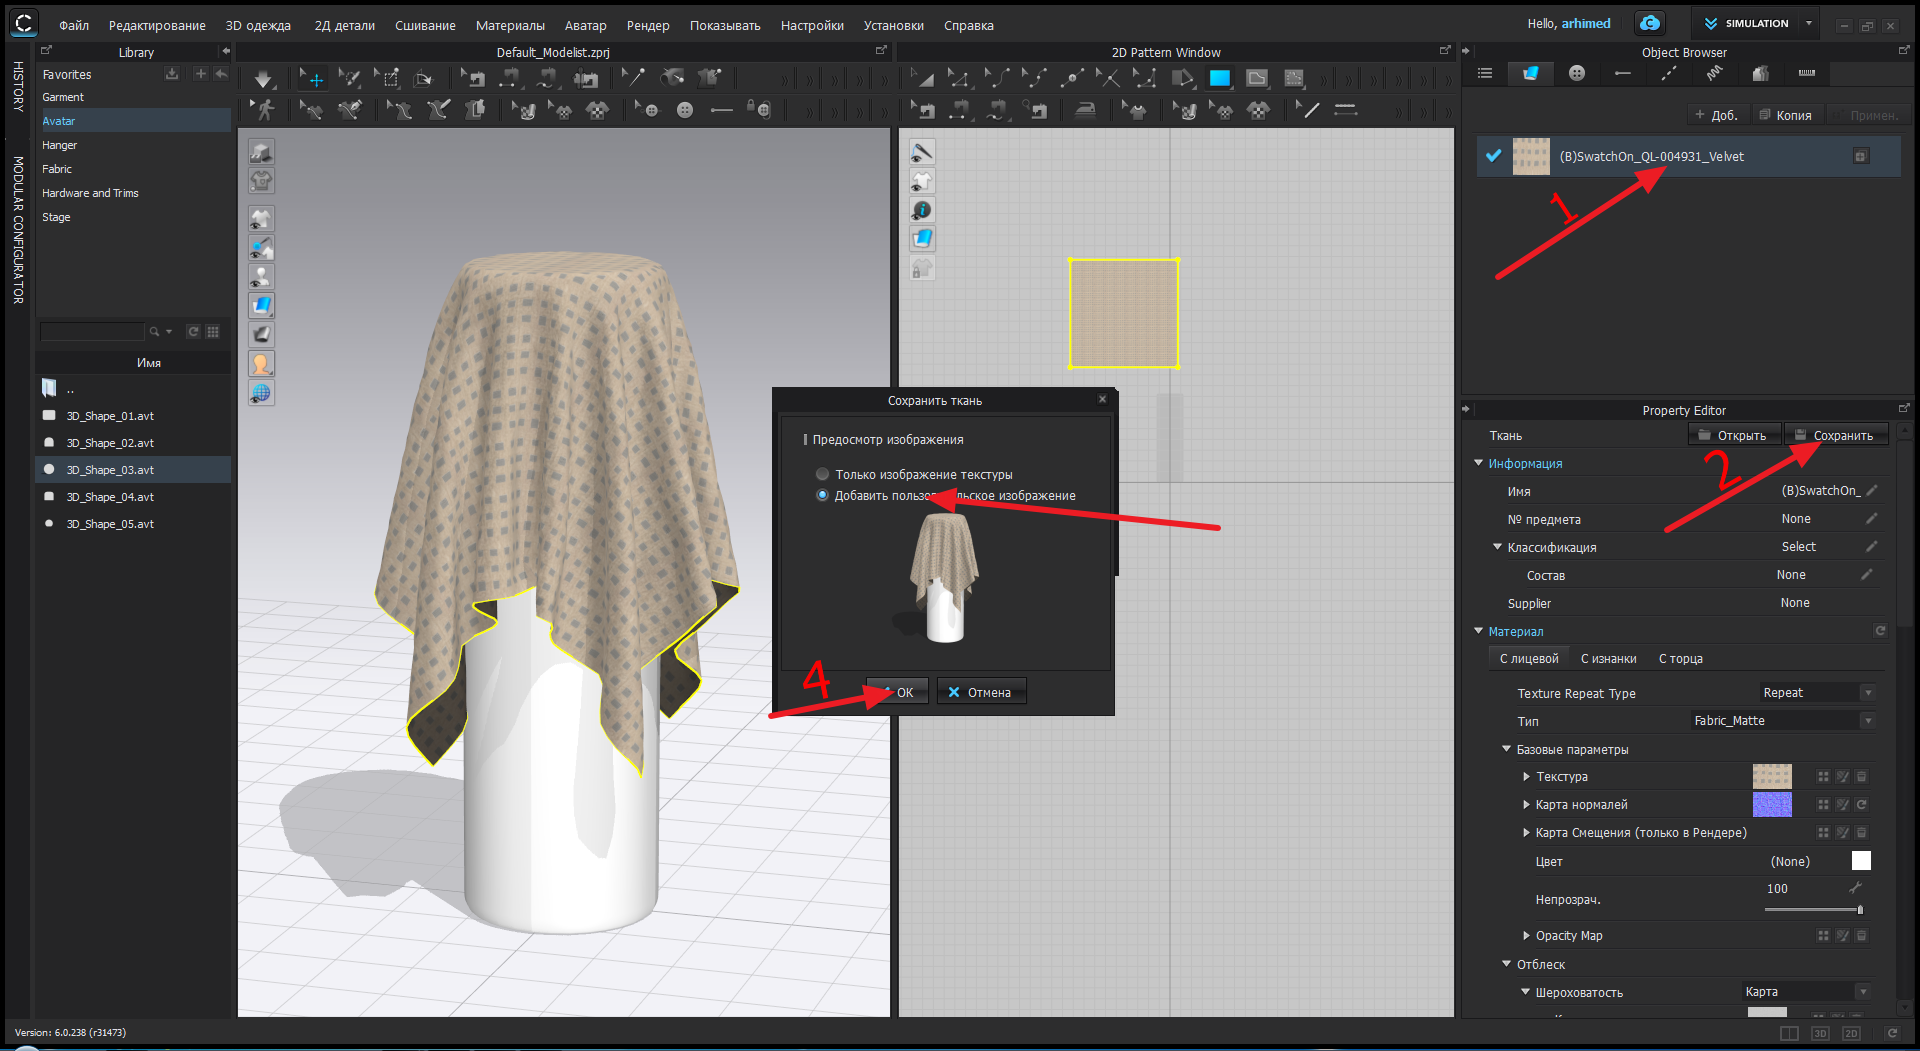Open the Button tab in Object Browser
Viewport: 1920px width, 1051px height.
pos(1576,73)
